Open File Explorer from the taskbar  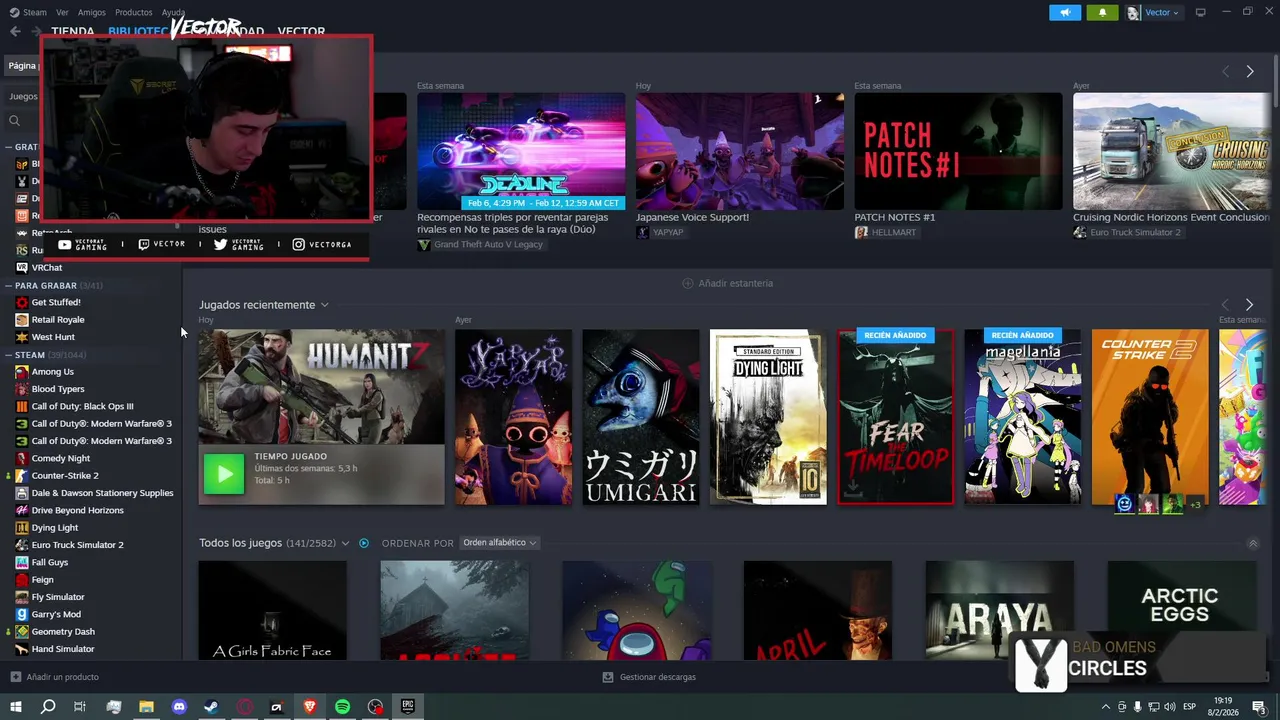(146, 707)
